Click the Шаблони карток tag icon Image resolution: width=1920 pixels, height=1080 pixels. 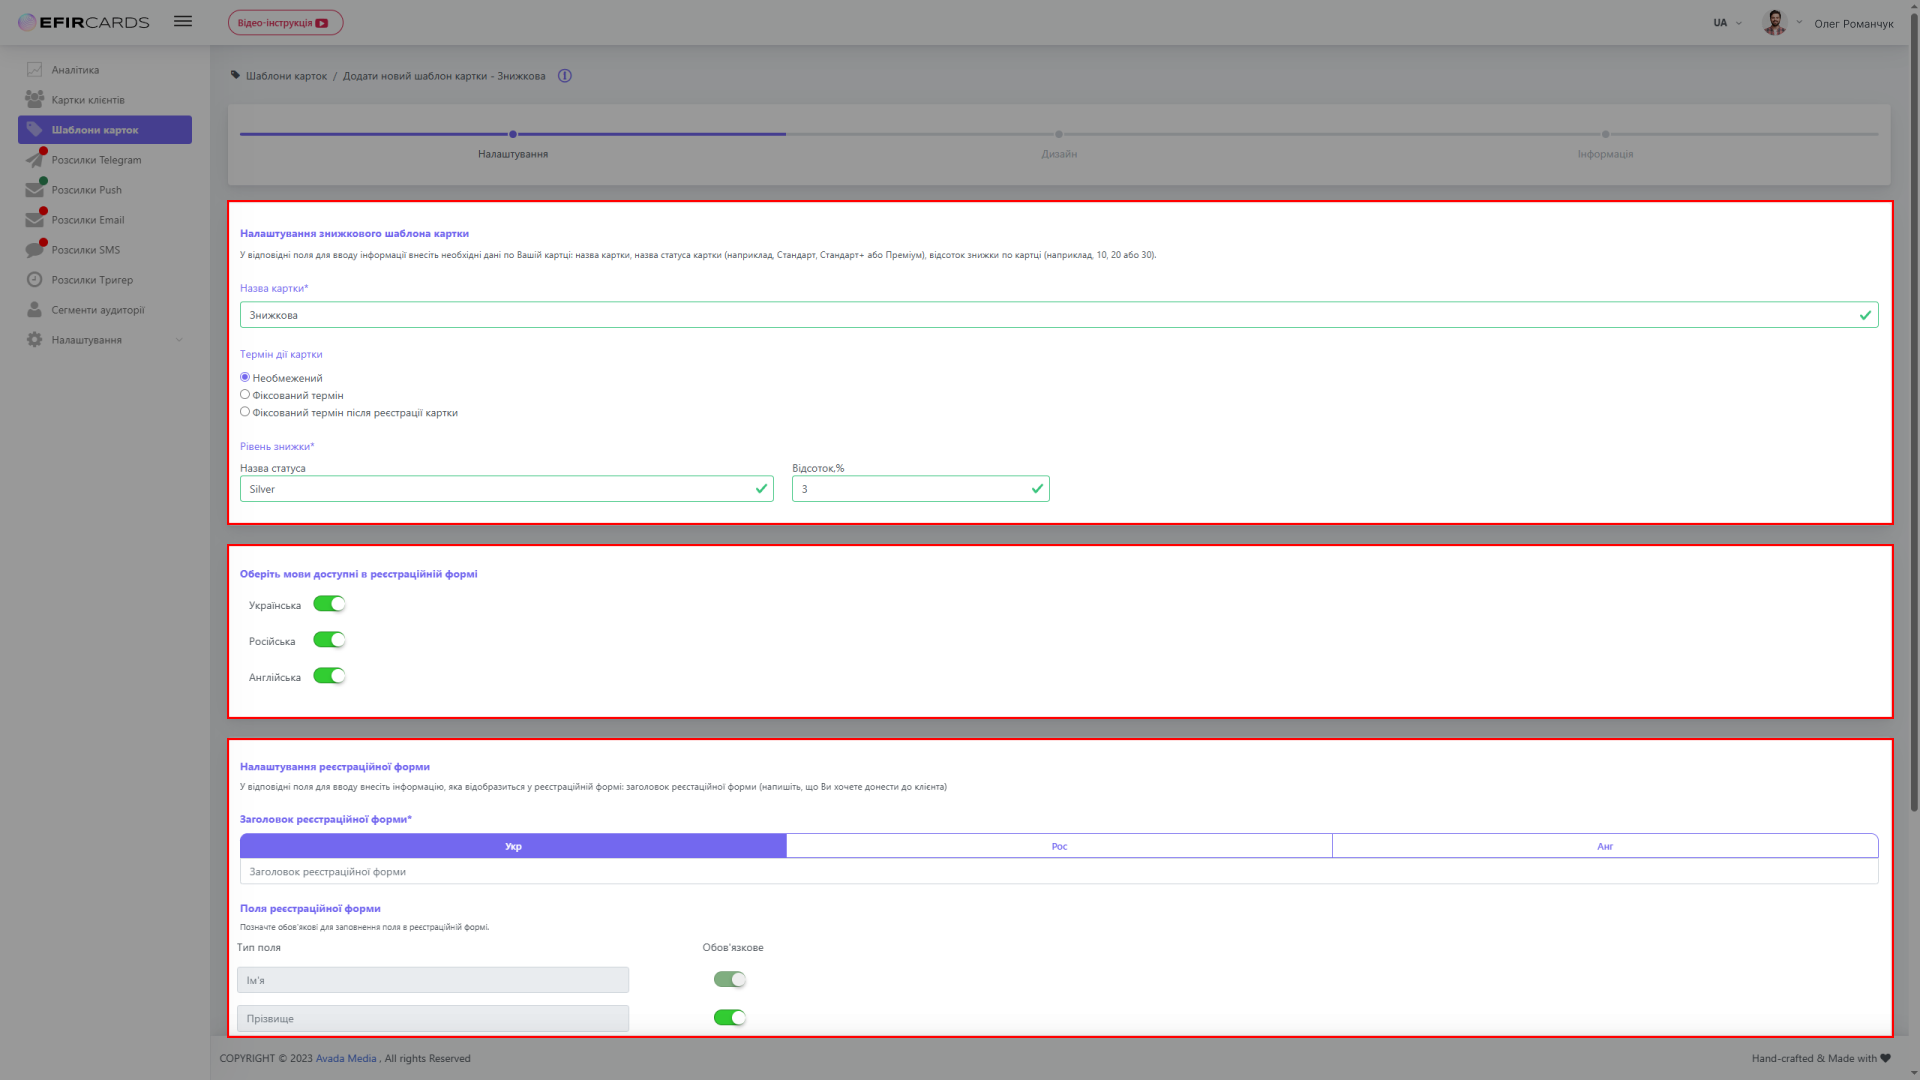(33, 129)
